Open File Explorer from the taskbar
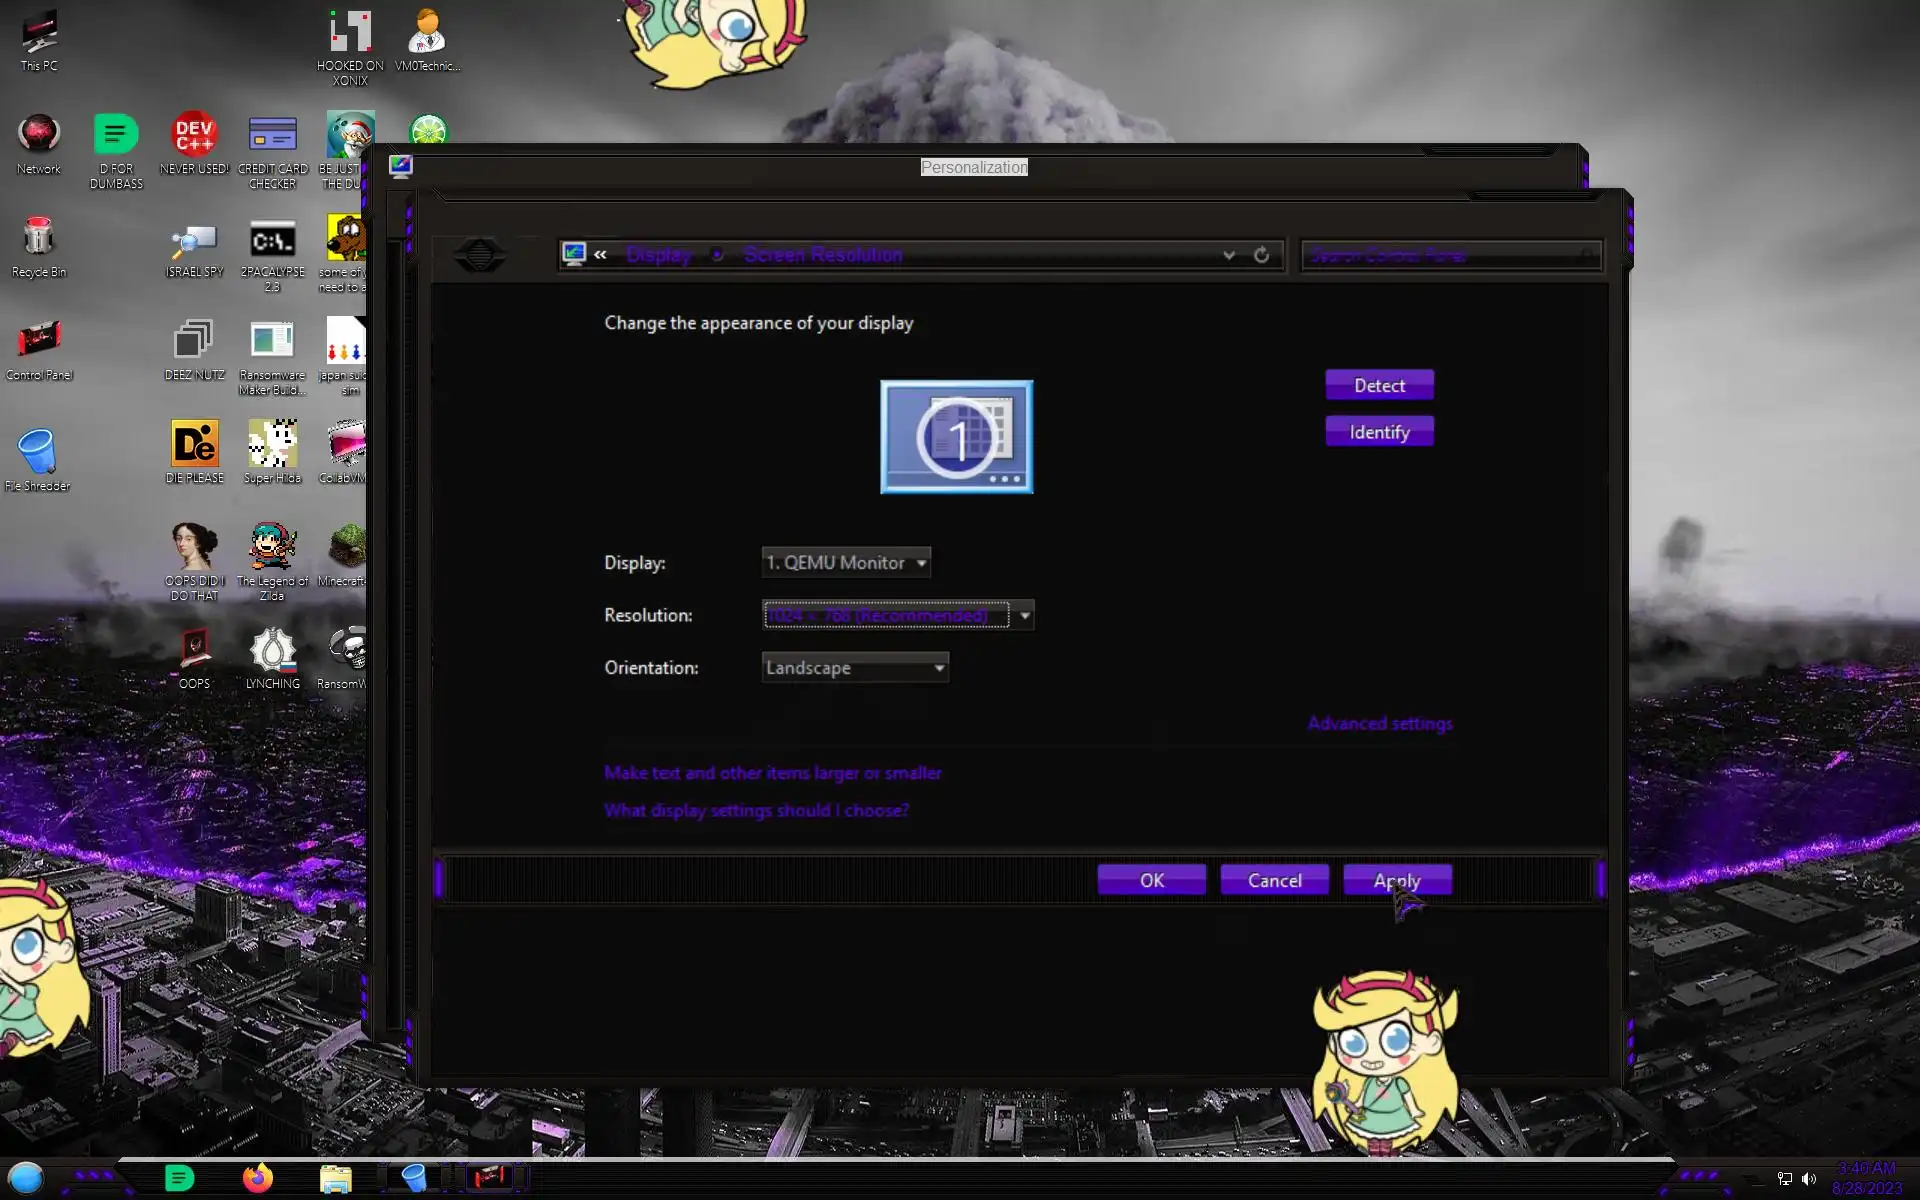 (x=335, y=1178)
